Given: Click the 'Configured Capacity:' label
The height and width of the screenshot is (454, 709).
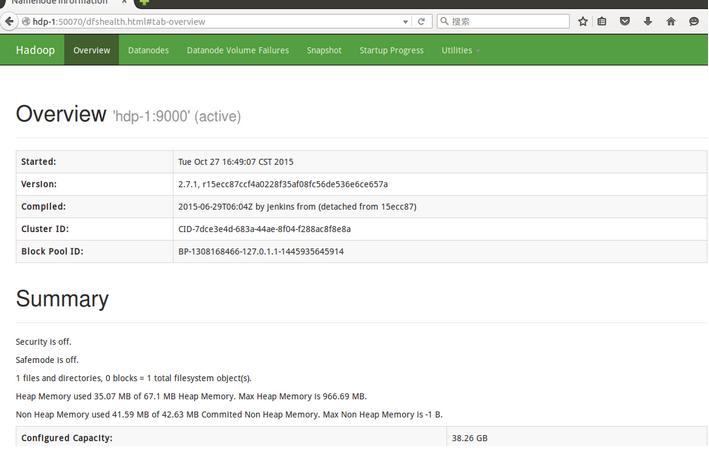Looking at the screenshot, I should (66, 438).
